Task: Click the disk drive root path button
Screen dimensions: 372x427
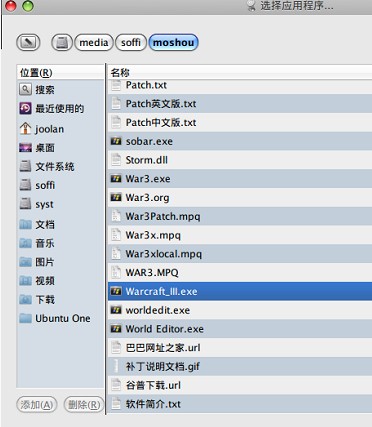Action: (62, 42)
